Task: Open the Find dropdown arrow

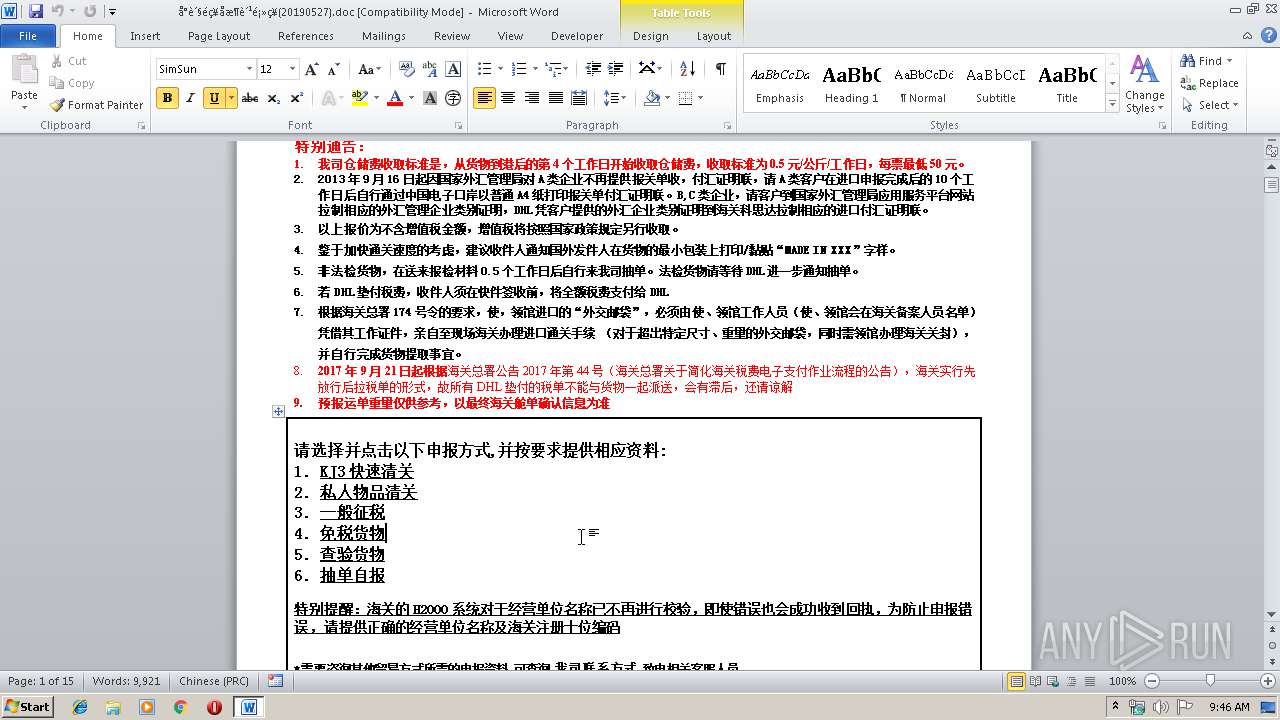Action: [1229, 61]
